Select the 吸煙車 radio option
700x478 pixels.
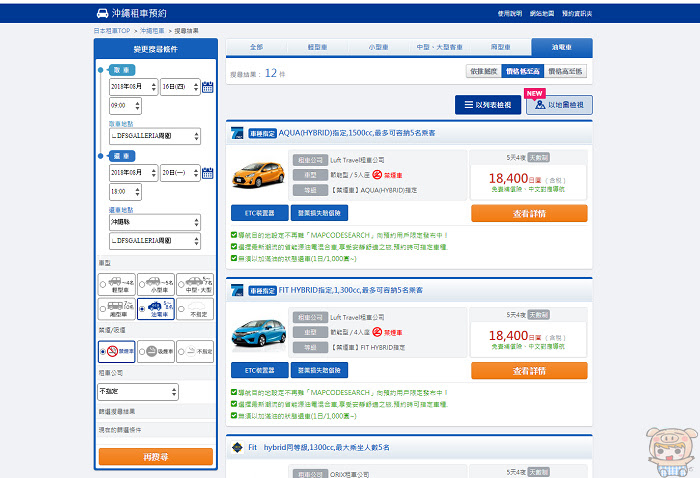pyautogui.click(x=142, y=352)
